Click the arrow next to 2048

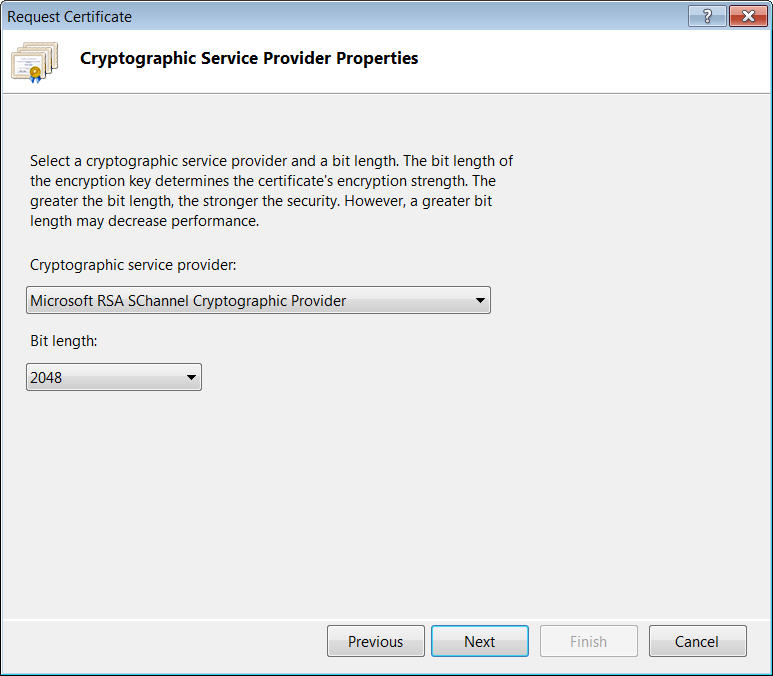[191, 377]
